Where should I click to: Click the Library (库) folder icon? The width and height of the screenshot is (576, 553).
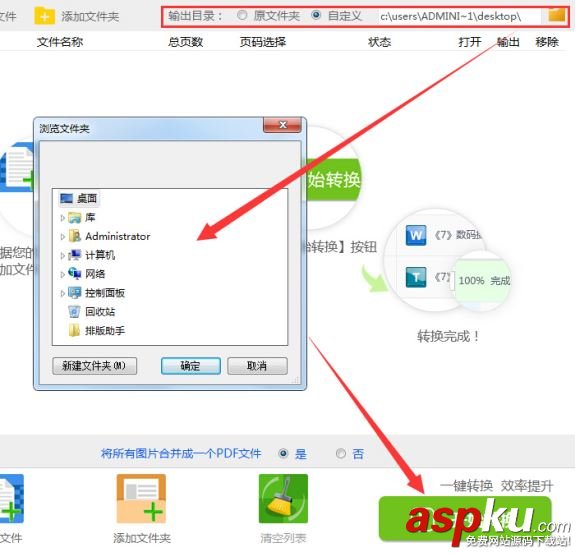[75, 218]
